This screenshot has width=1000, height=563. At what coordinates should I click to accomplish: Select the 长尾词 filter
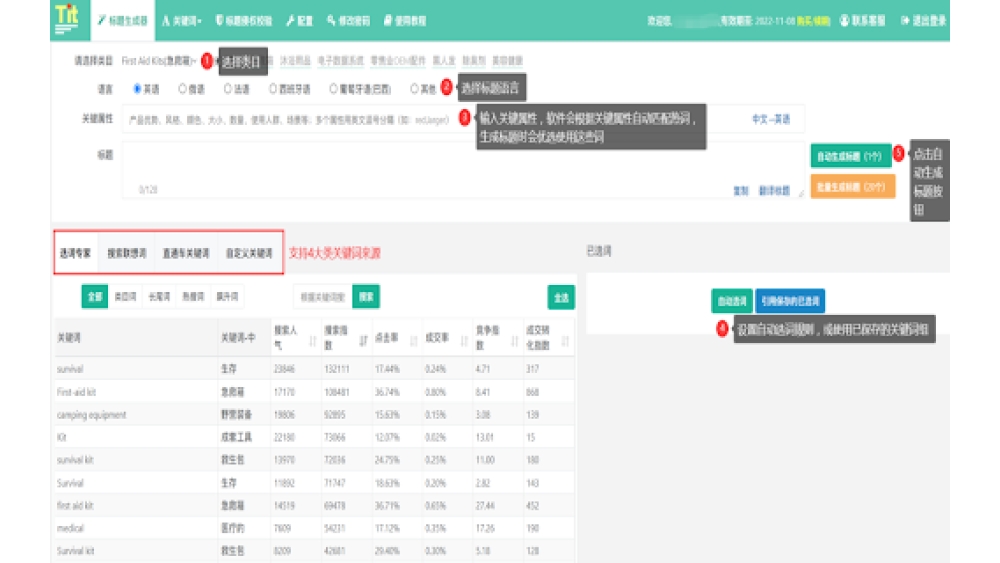point(159,296)
